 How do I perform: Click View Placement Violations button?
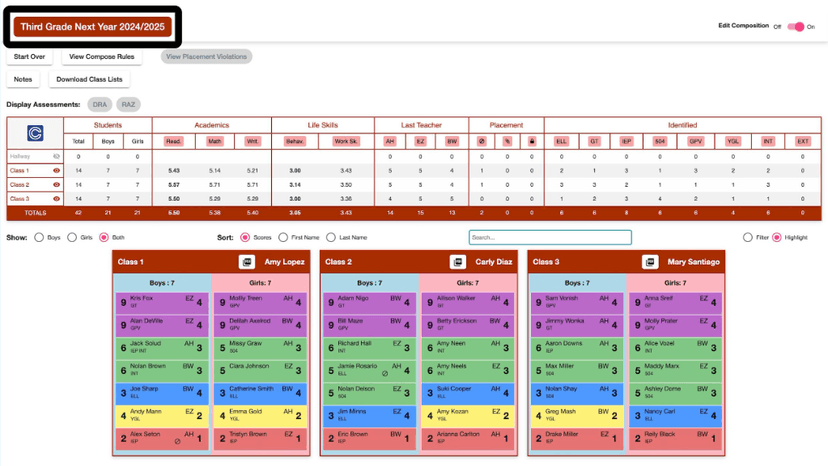(206, 57)
